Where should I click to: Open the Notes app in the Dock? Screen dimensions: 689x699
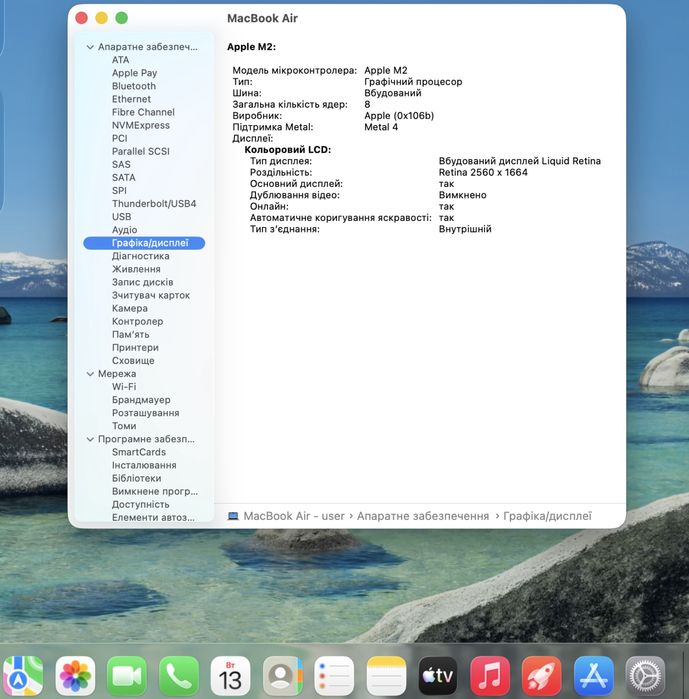[386, 676]
